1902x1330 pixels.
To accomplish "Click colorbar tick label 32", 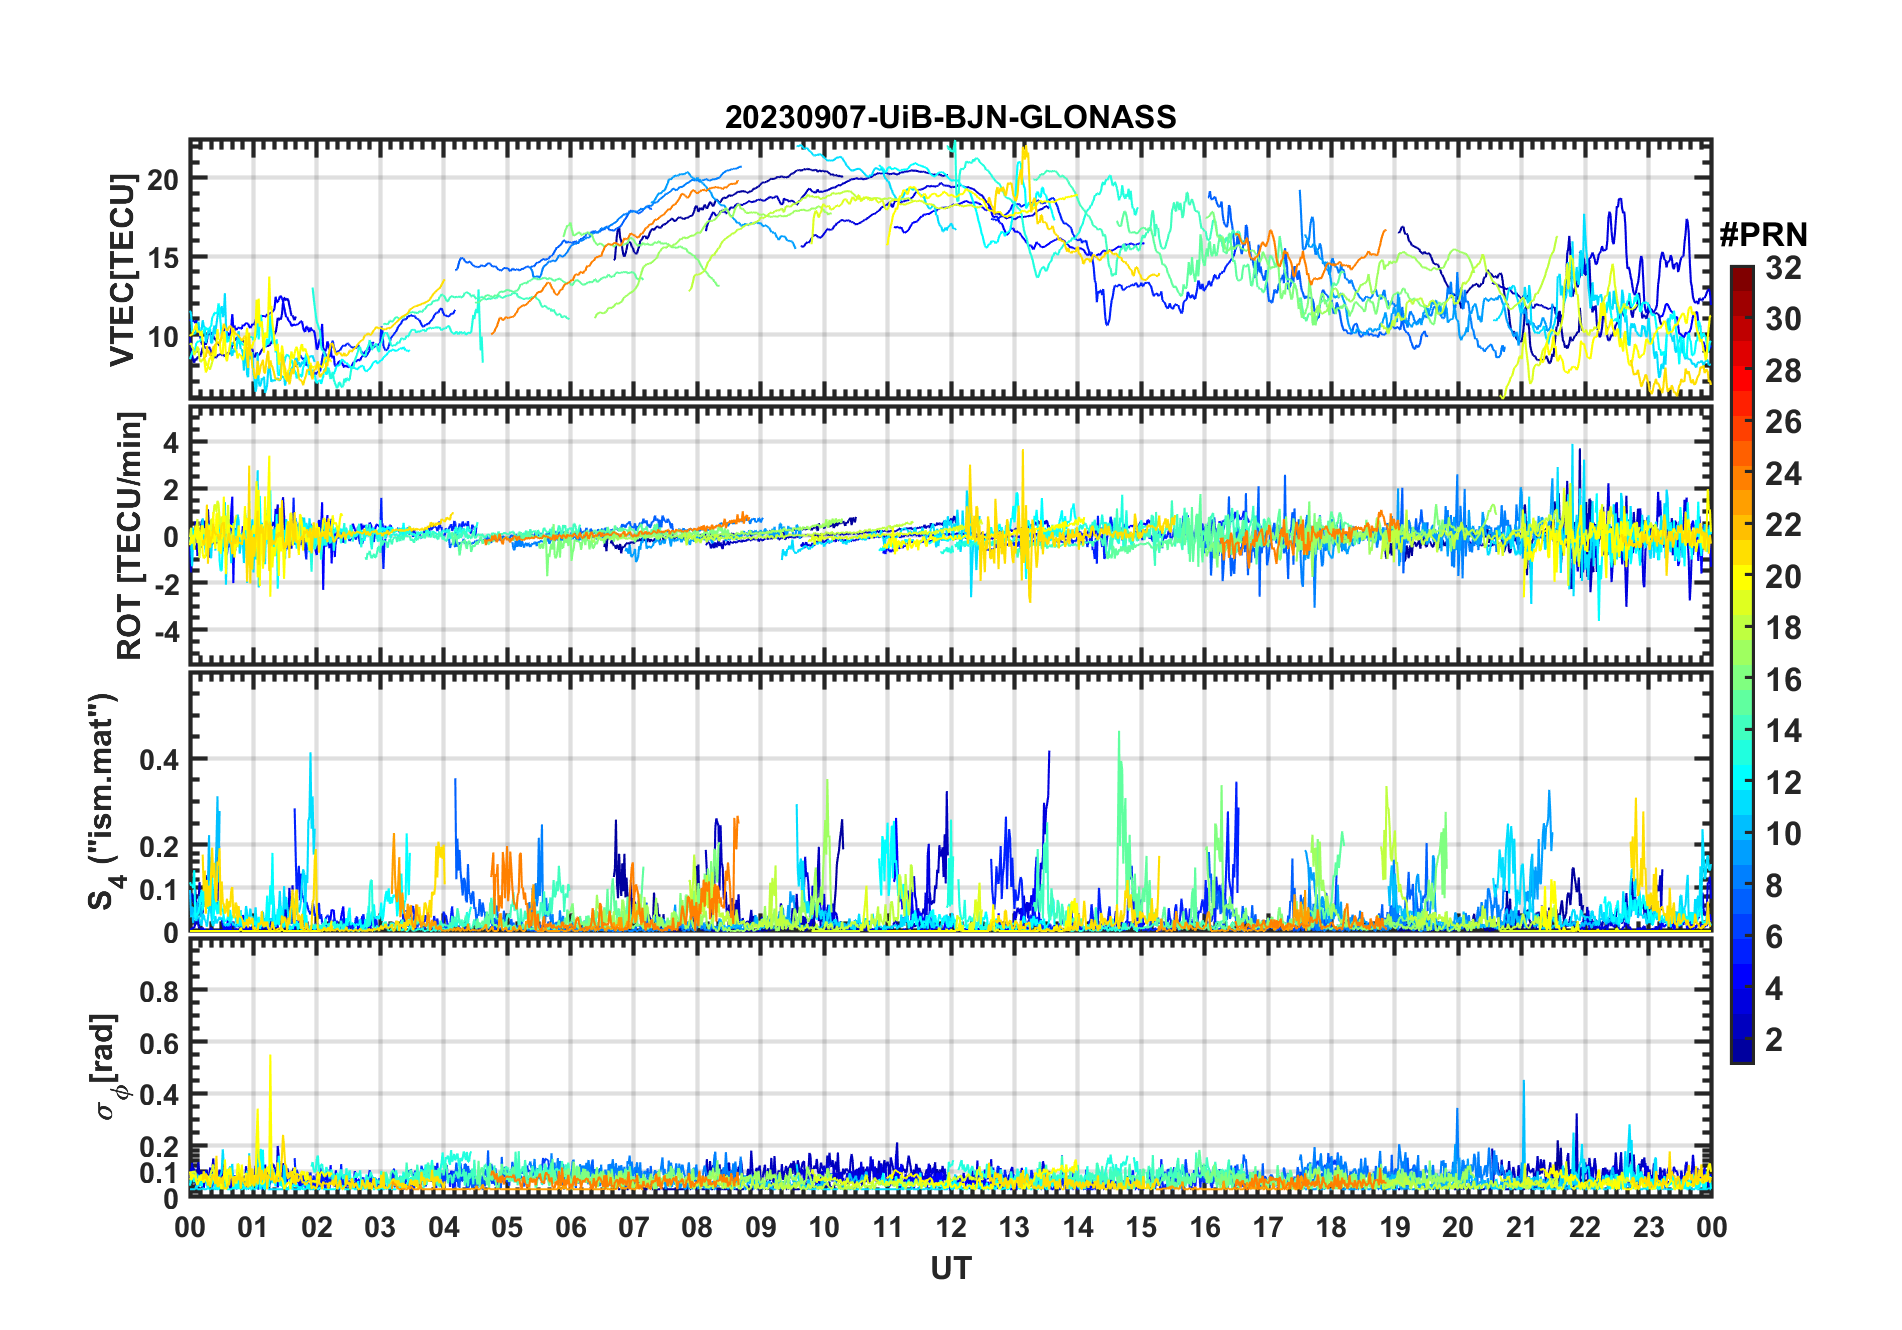I will (x=1783, y=268).
